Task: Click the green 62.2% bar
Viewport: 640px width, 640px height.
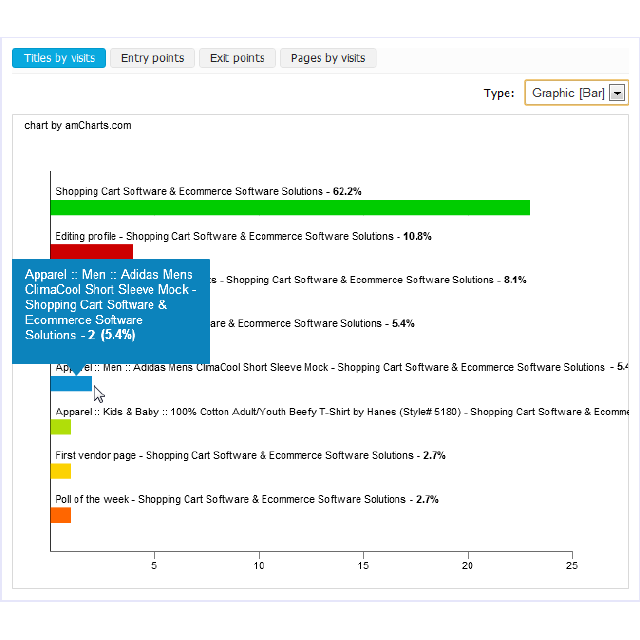Action: pyautogui.click(x=290, y=208)
